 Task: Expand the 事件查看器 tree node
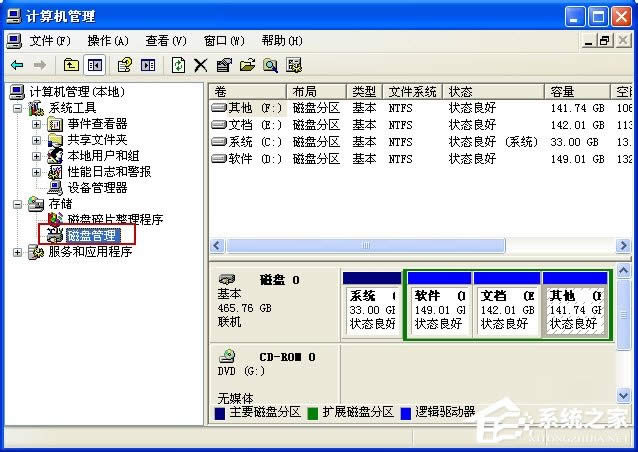(37, 124)
